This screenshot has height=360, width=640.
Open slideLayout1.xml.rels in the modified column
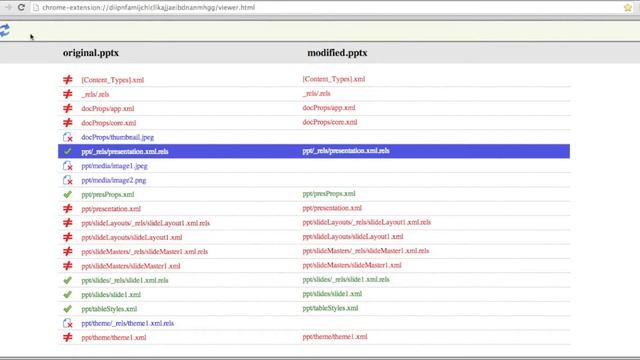pyautogui.click(x=367, y=222)
